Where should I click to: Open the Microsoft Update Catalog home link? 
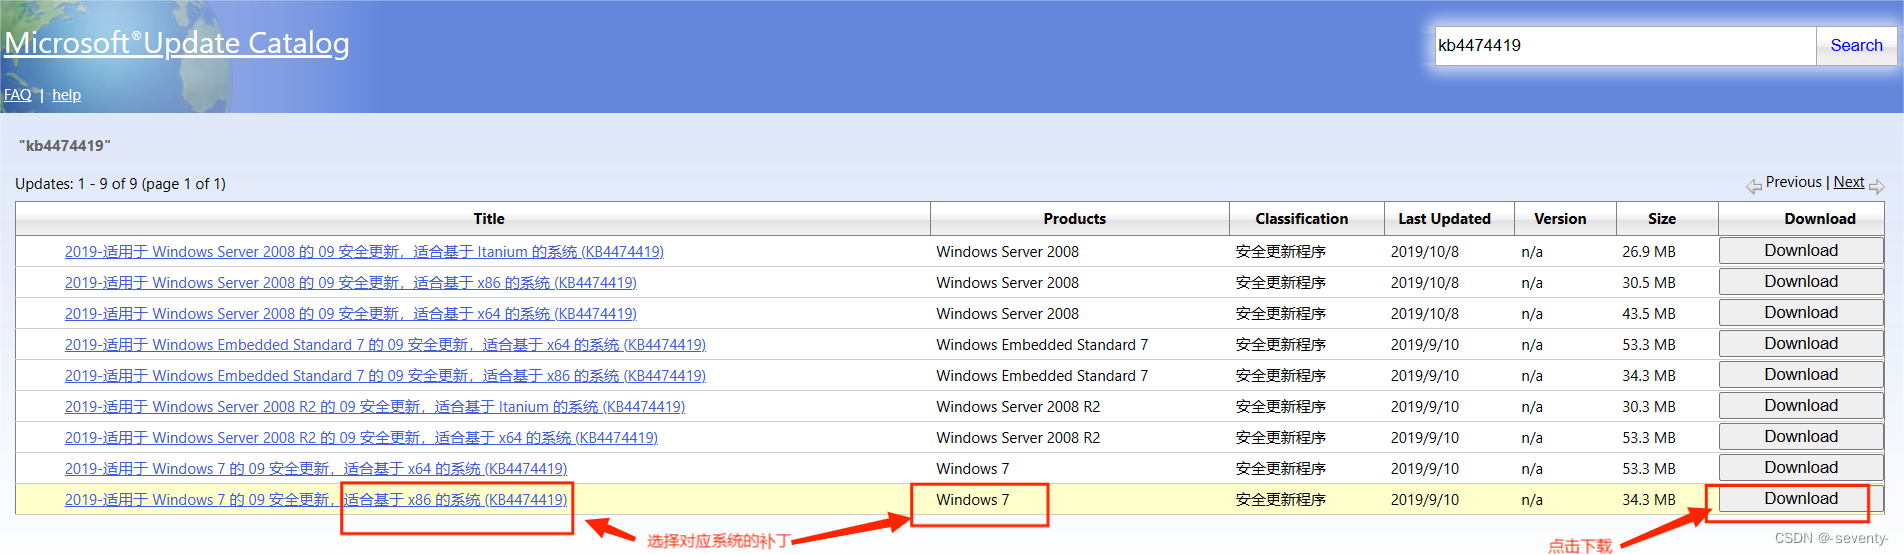click(177, 43)
